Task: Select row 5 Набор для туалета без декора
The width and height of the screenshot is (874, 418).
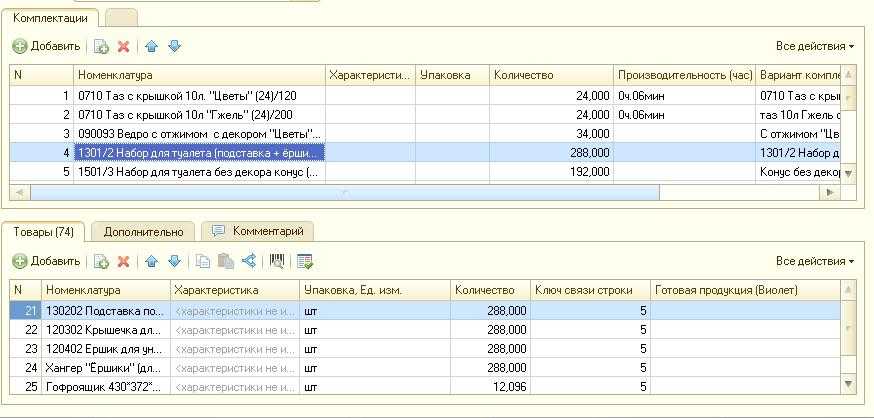Action: pyautogui.click(x=200, y=171)
